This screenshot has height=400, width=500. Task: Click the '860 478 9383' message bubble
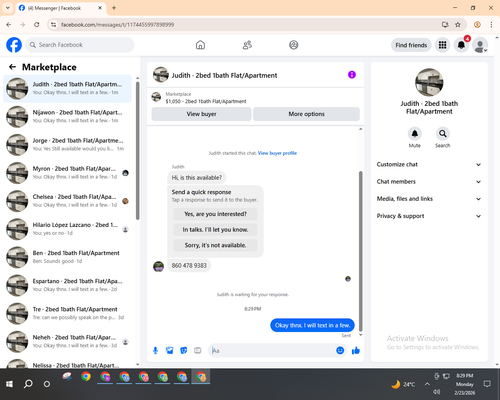[189, 266]
